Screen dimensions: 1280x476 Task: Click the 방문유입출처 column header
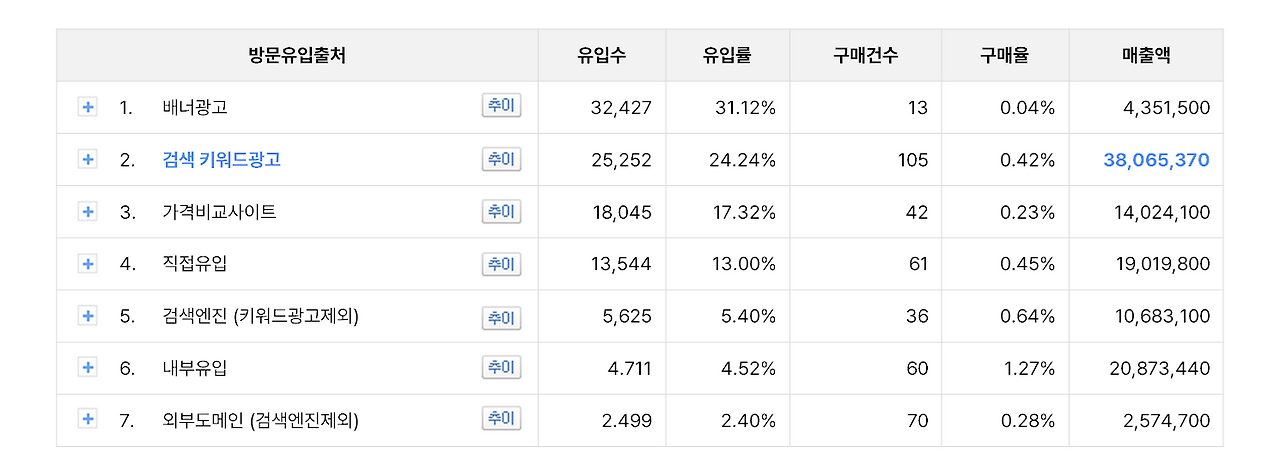(297, 56)
